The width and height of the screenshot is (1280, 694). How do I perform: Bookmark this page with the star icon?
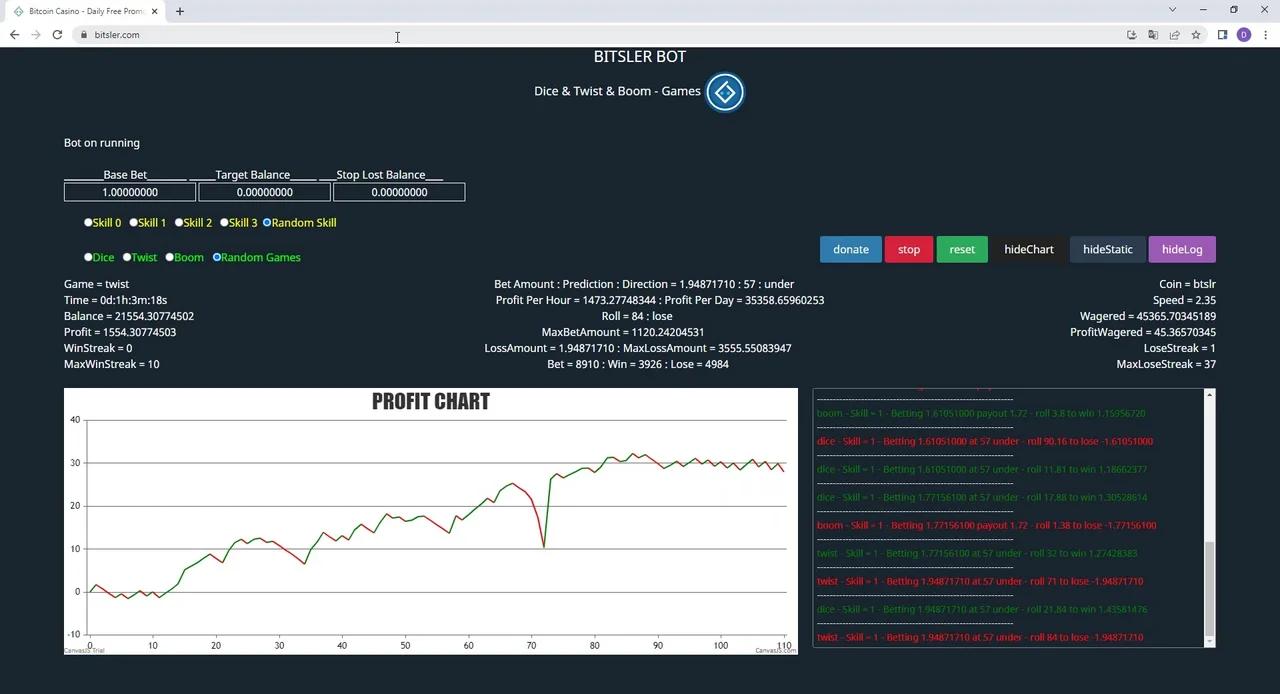(x=1196, y=35)
